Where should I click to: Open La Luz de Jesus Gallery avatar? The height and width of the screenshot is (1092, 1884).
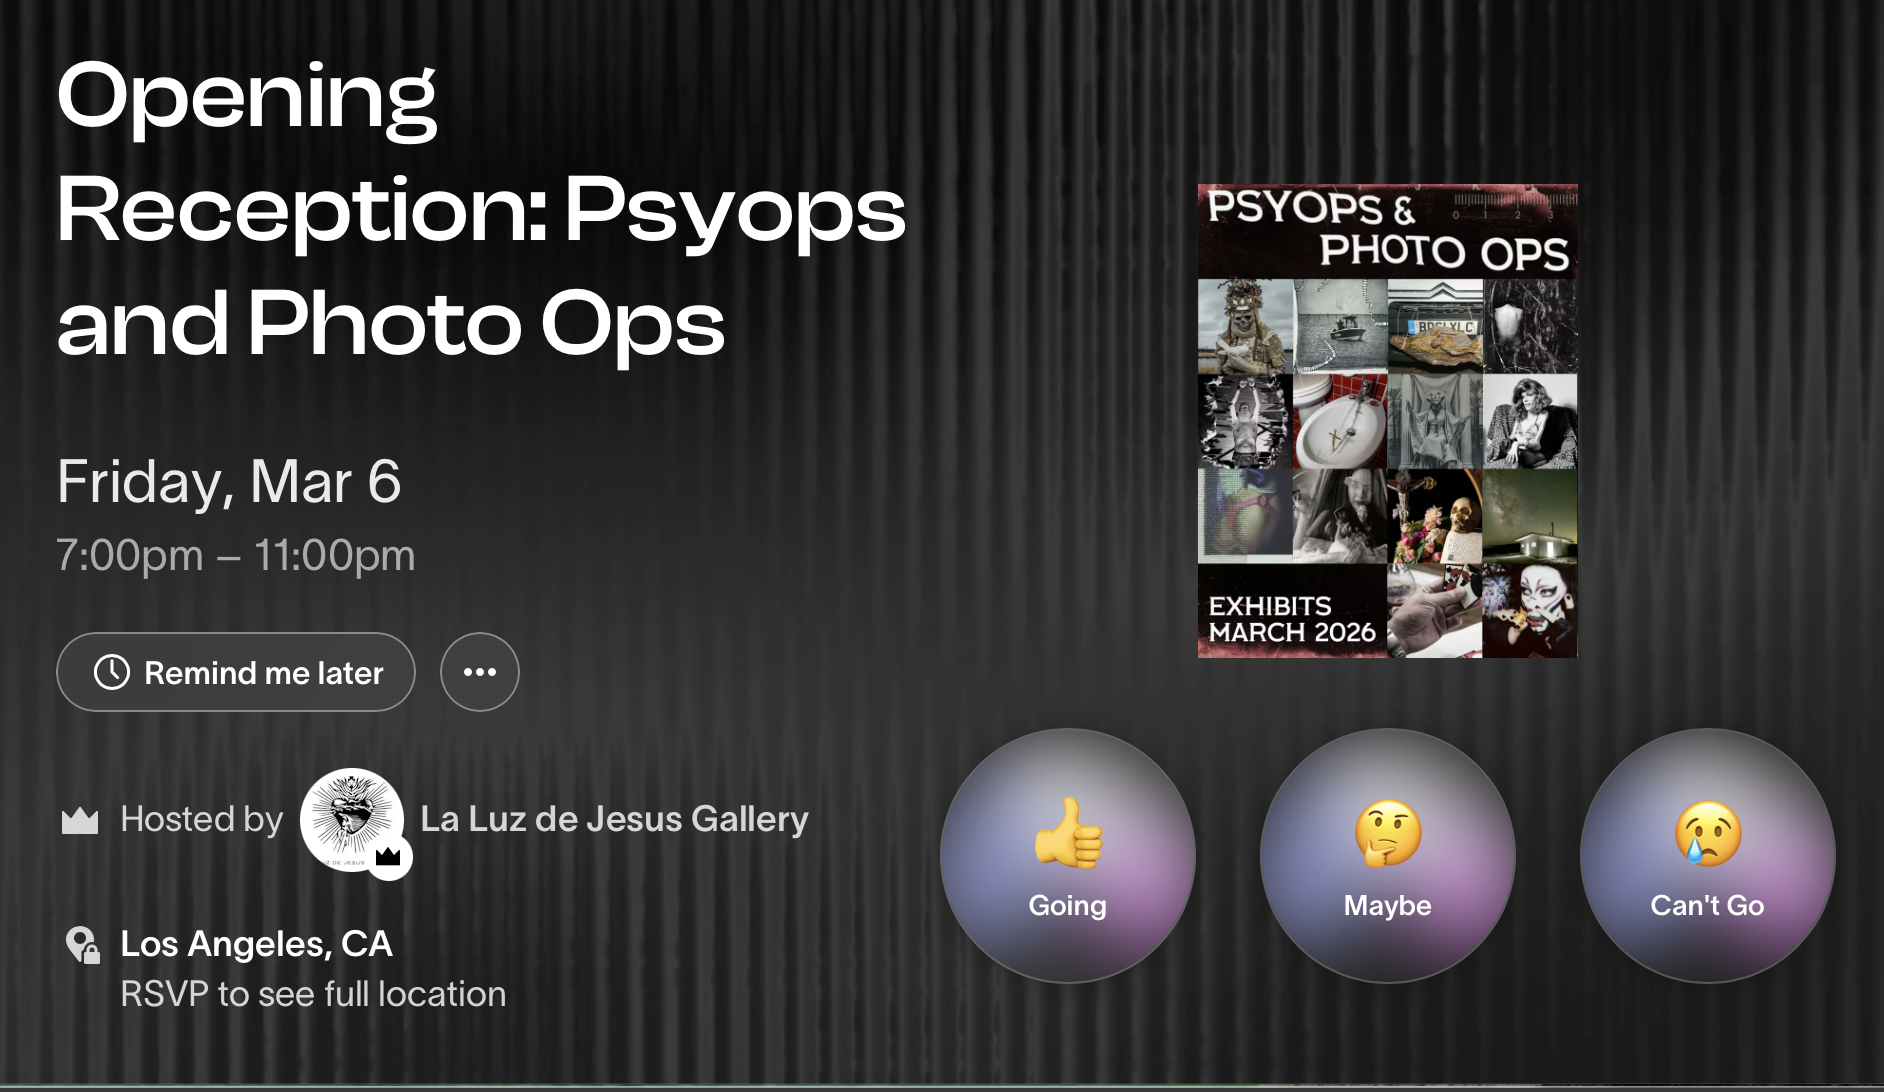click(x=352, y=820)
